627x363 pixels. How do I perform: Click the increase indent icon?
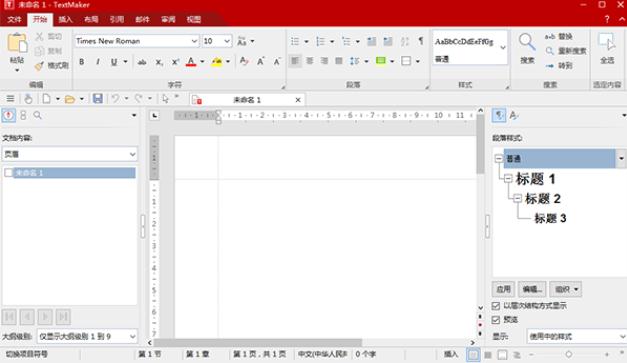(x=388, y=41)
